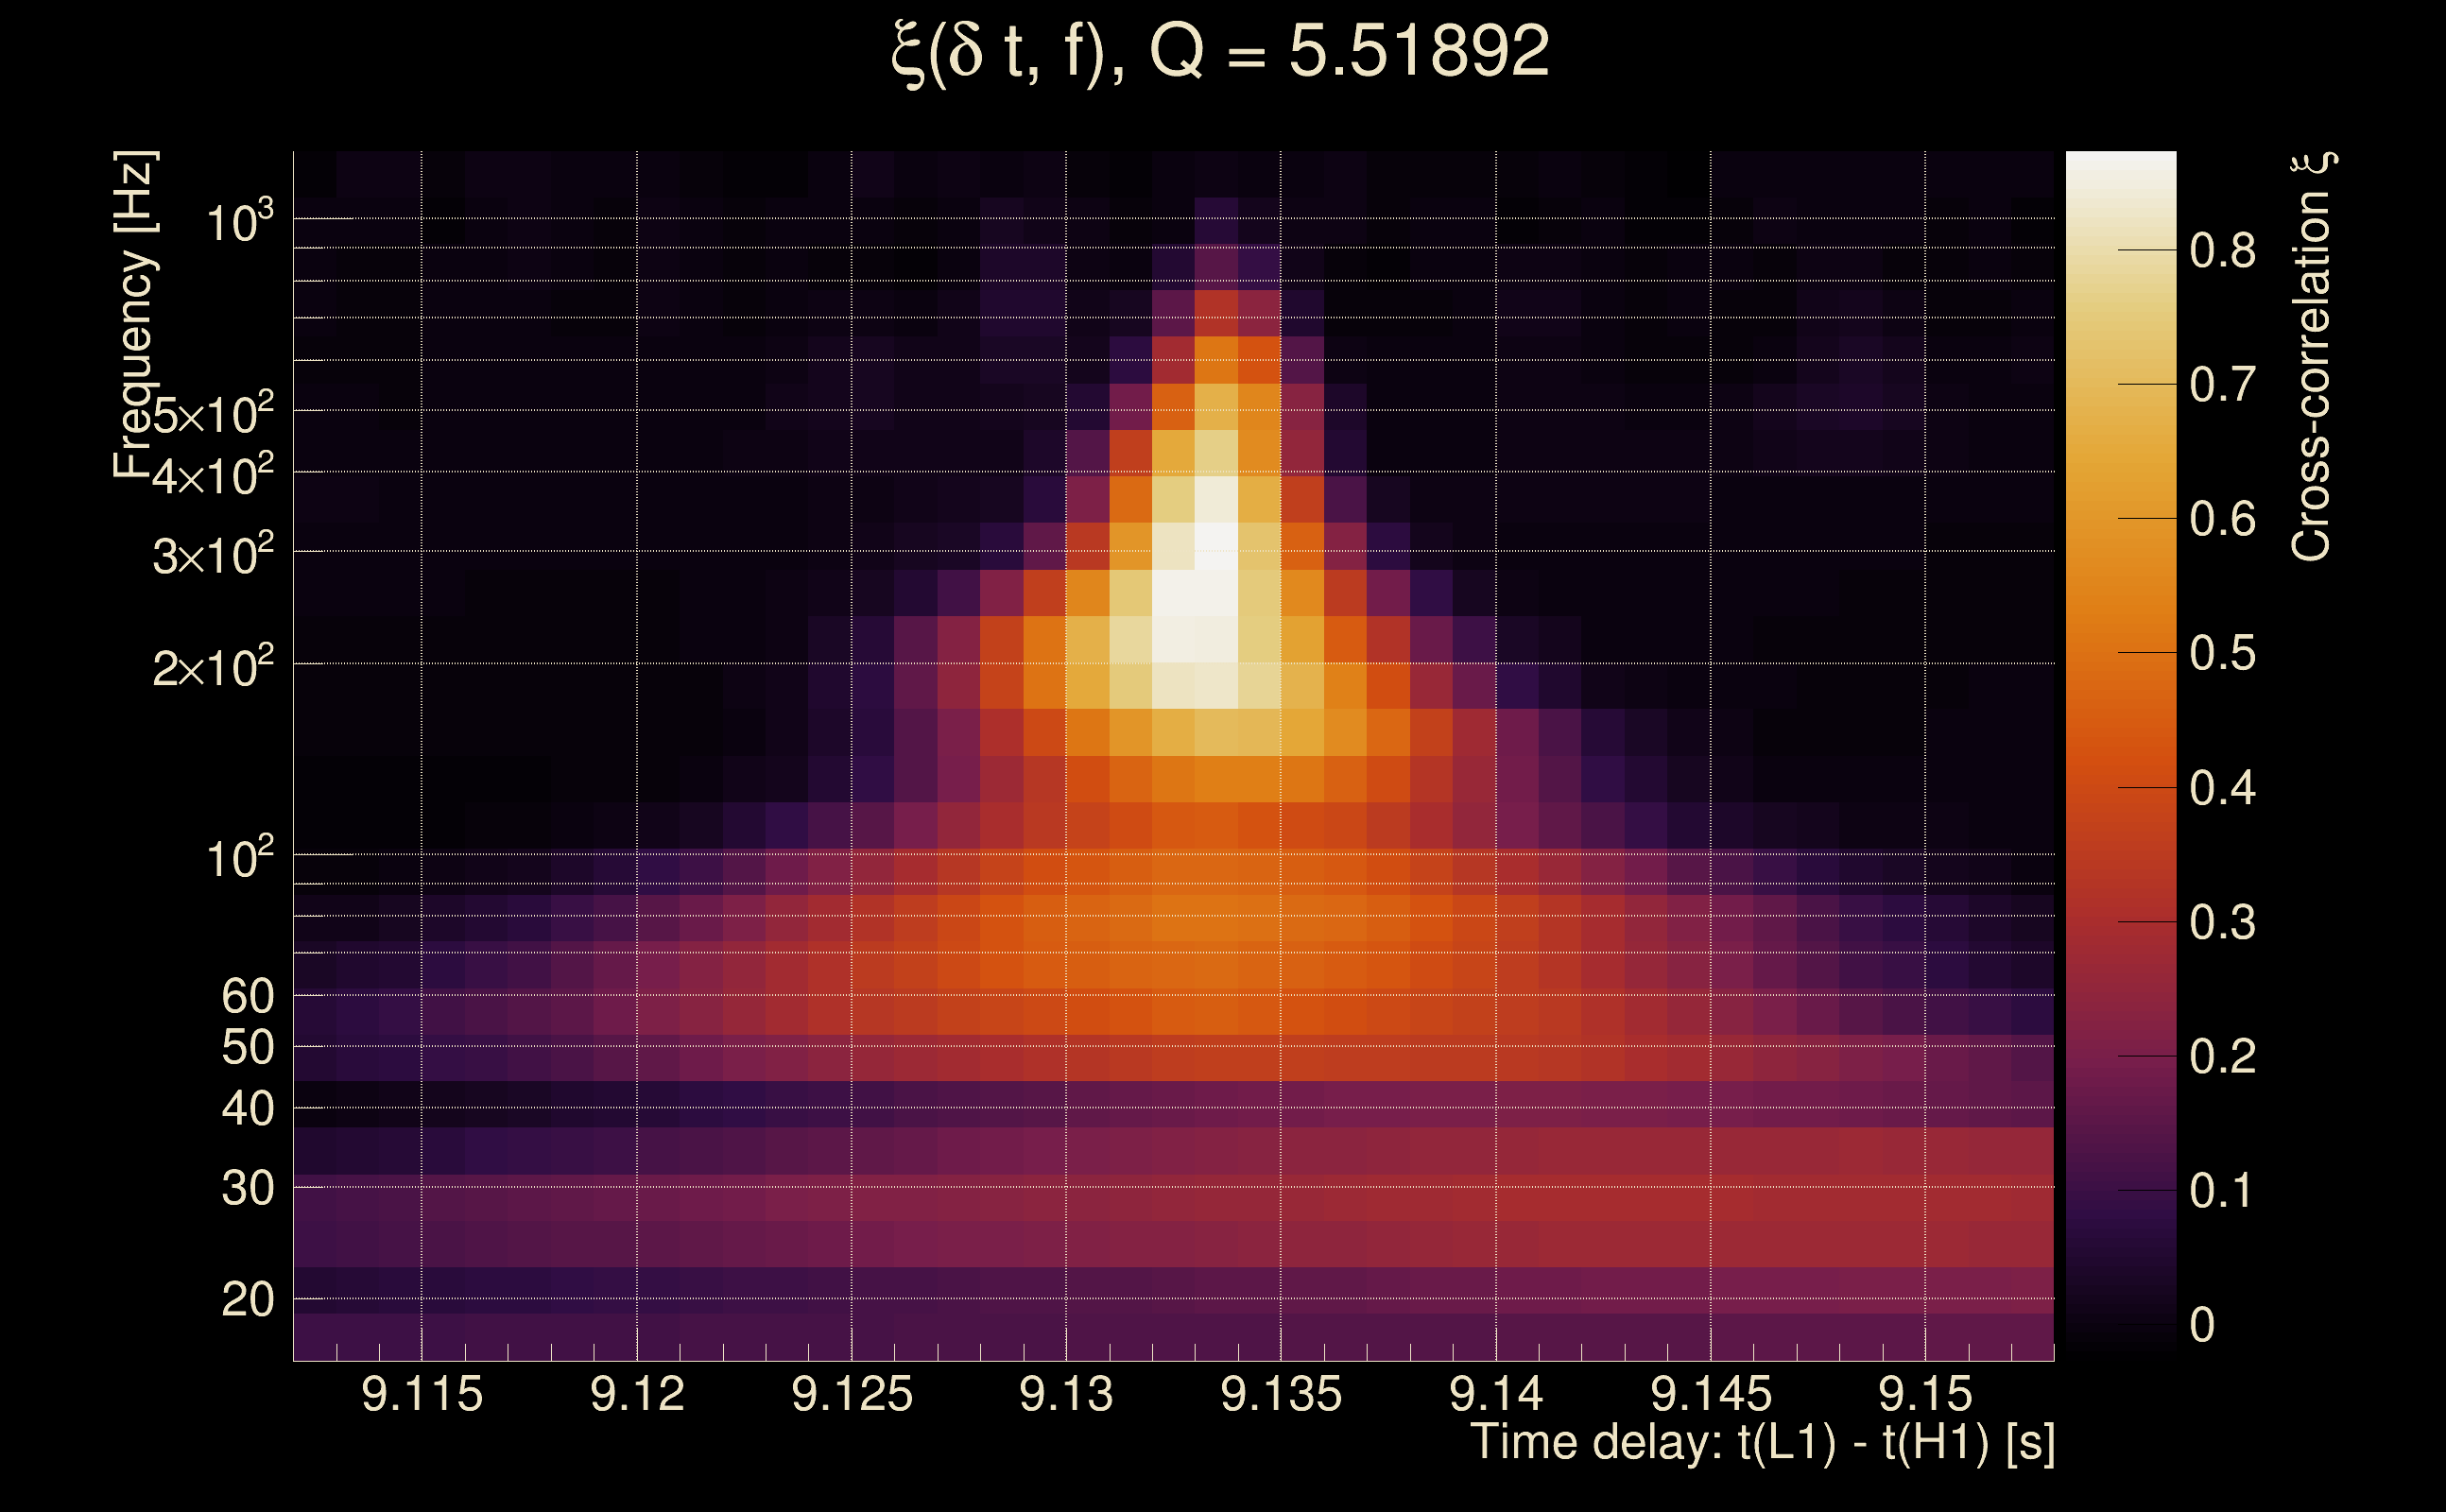Click the 60 Hz tick label
Image resolution: width=2446 pixels, height=1512 pixels.
point(247,996)
